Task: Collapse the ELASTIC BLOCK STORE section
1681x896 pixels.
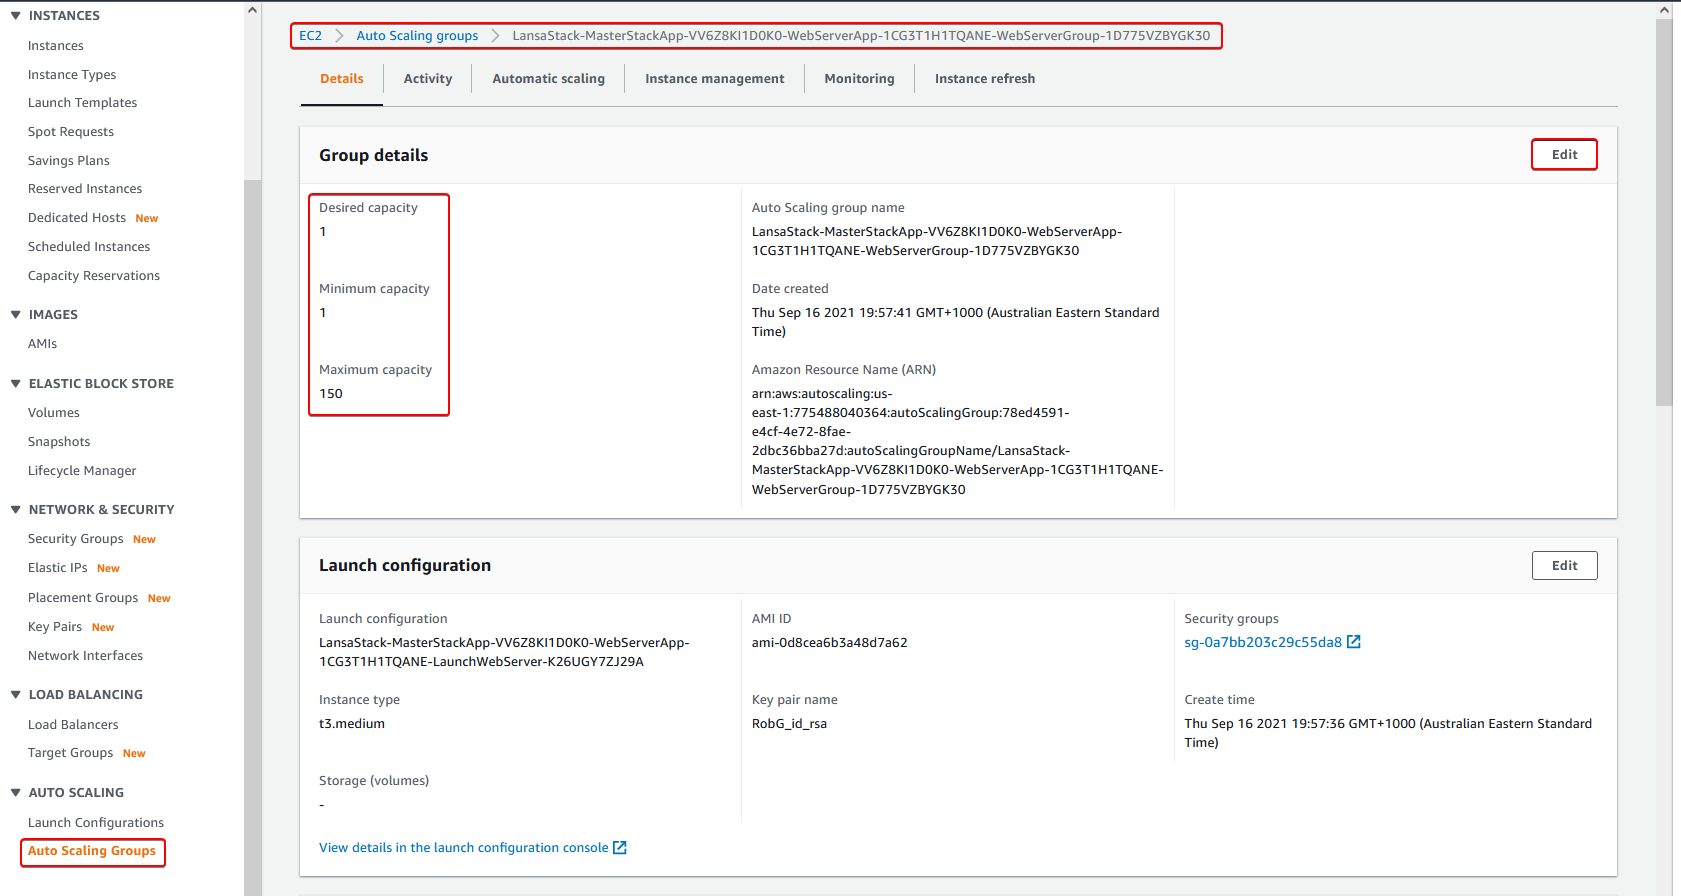Action: pos(16,384)
